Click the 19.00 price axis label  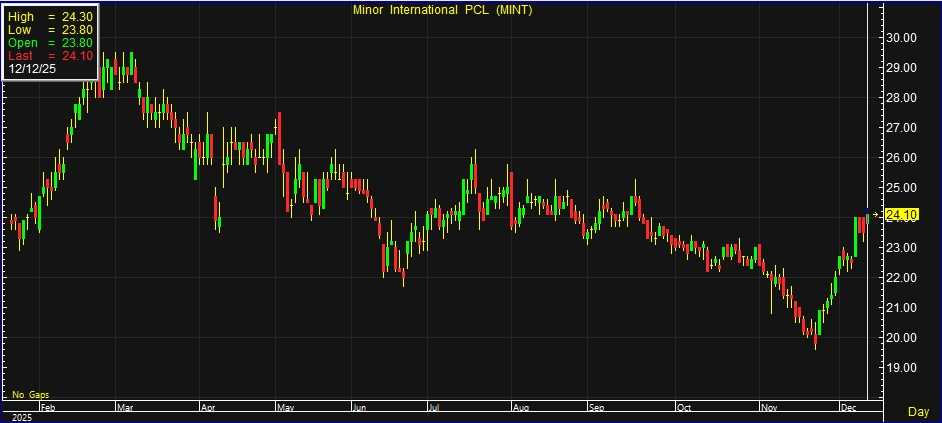pos(903,367)
